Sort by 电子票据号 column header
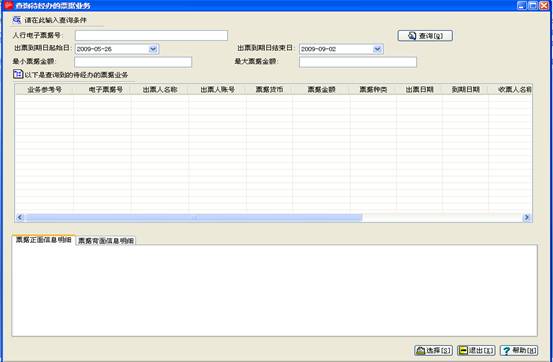Screen dimensions: 553x362 point(105,90)
